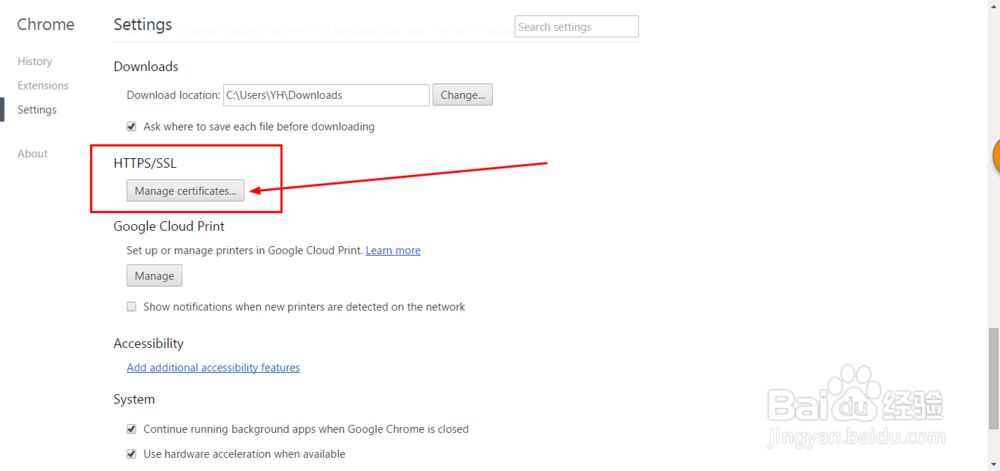This screenshot has height=471, width=1000.
Task: Click the Manage certificates... button
Action: (185, 190)
